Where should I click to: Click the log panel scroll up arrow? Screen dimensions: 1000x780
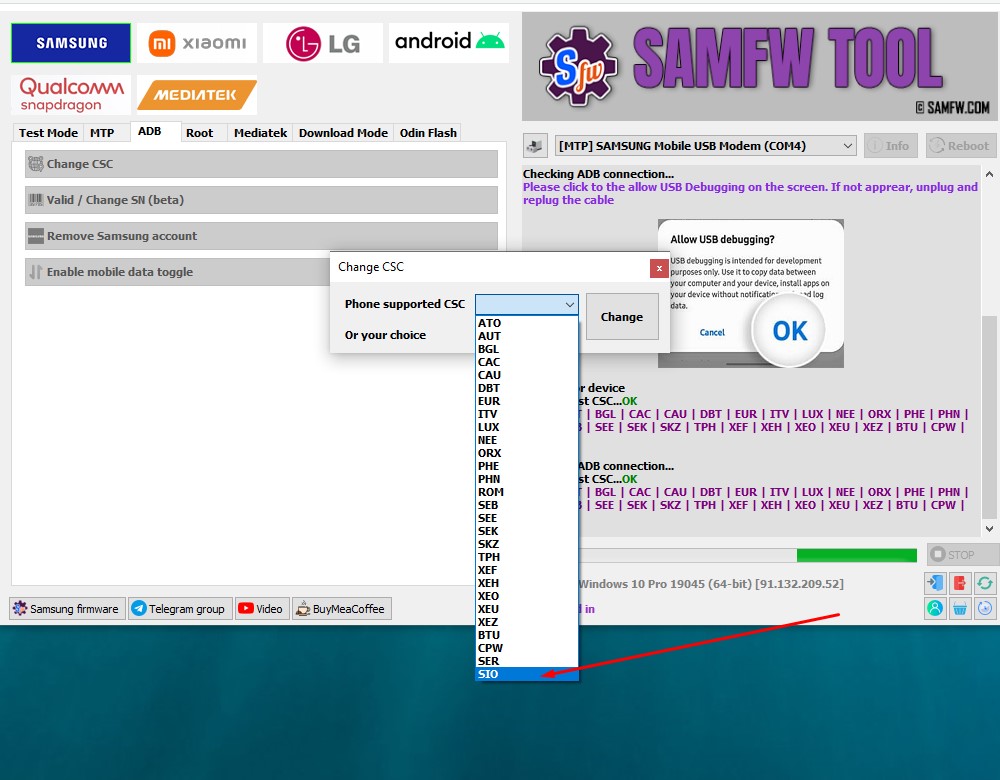click(x=989, y=174)
